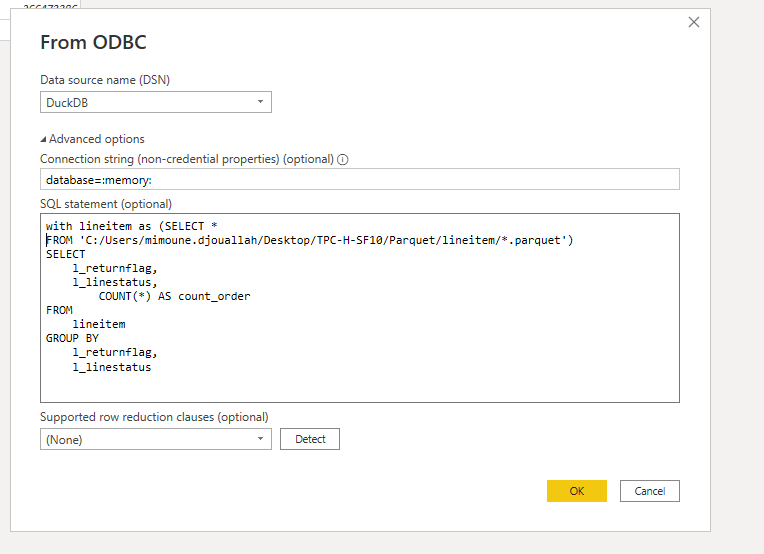Screen dimensions: 764x554
Task: Focus the Connection string input field
Action: coord(359,179)
